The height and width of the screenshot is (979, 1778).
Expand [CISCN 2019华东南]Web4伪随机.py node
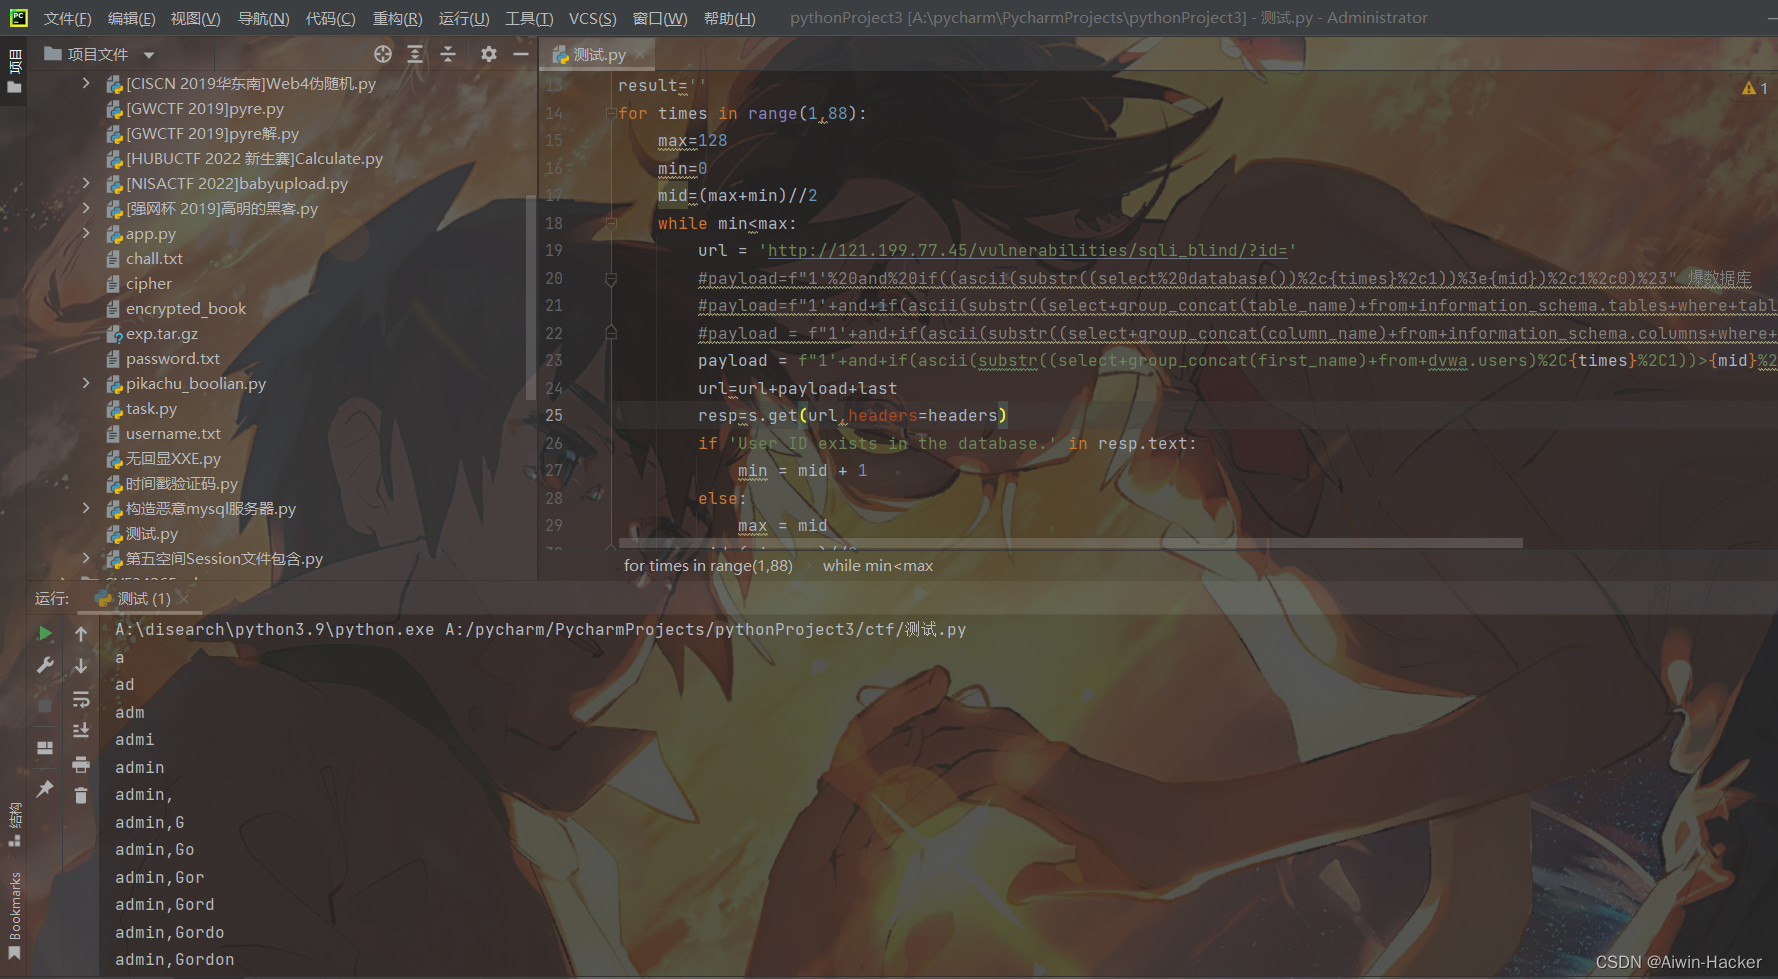click(86, 83)
